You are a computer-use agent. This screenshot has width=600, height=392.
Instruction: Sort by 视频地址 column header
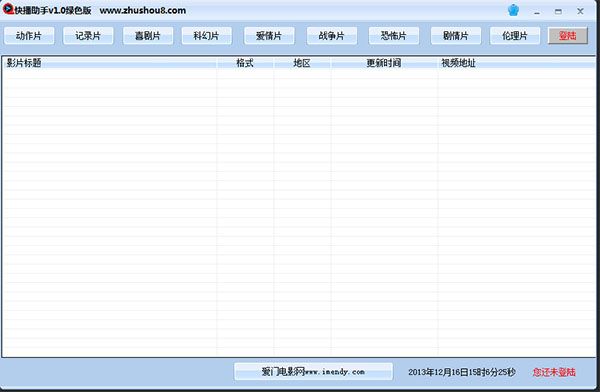coord(517,63)
